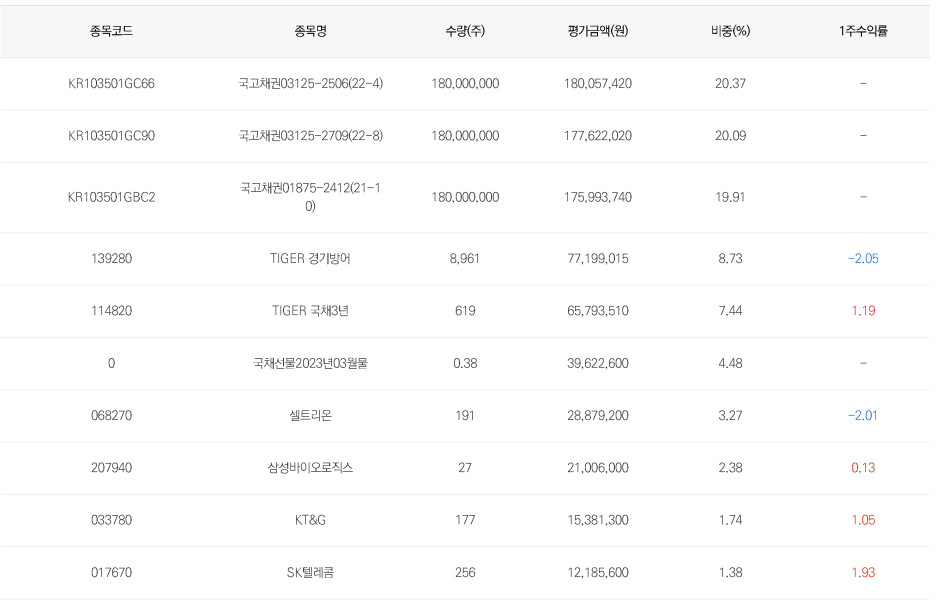Screen dimensions: 936x609
Task: Click the 평가금액(원) column header
Action: (x=598, y=31)
